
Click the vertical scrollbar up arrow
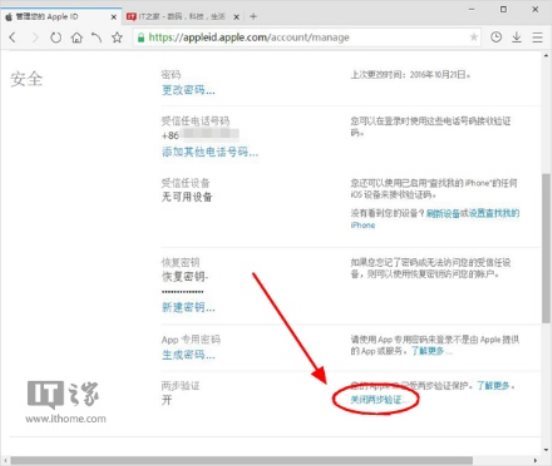pos(546,56)
